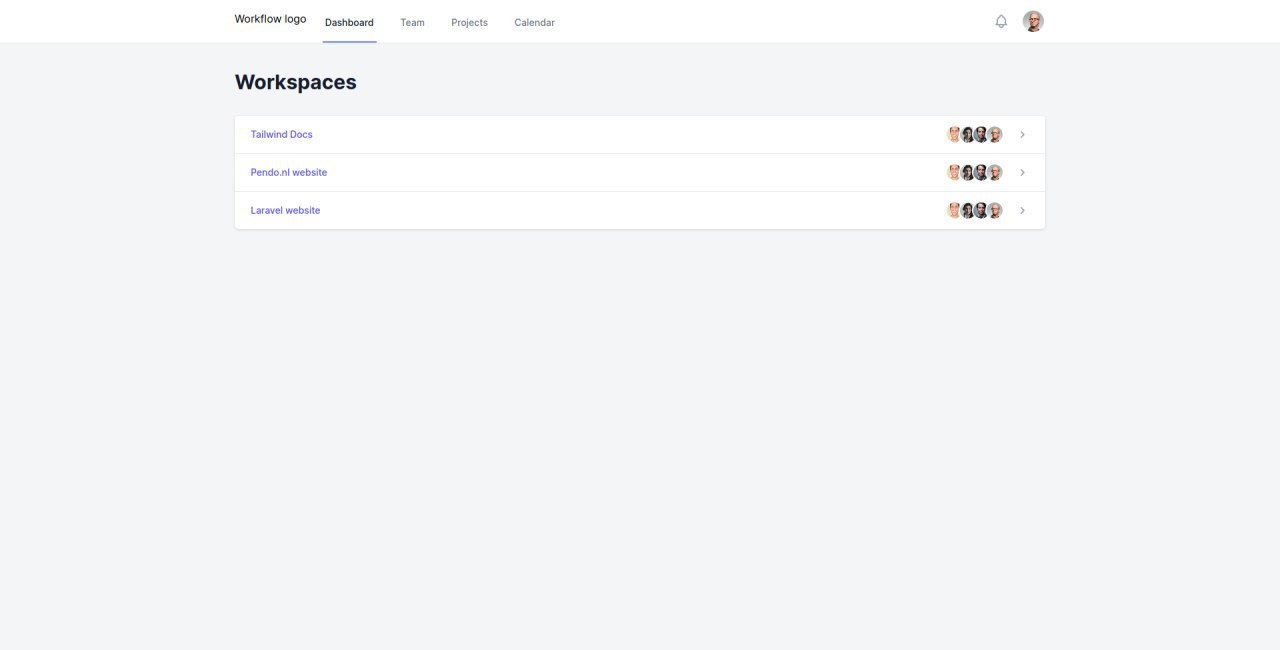Open the user profile avatar menu
The width and height of the screenshot is (1280, 650).
[x=1033, y=21]
